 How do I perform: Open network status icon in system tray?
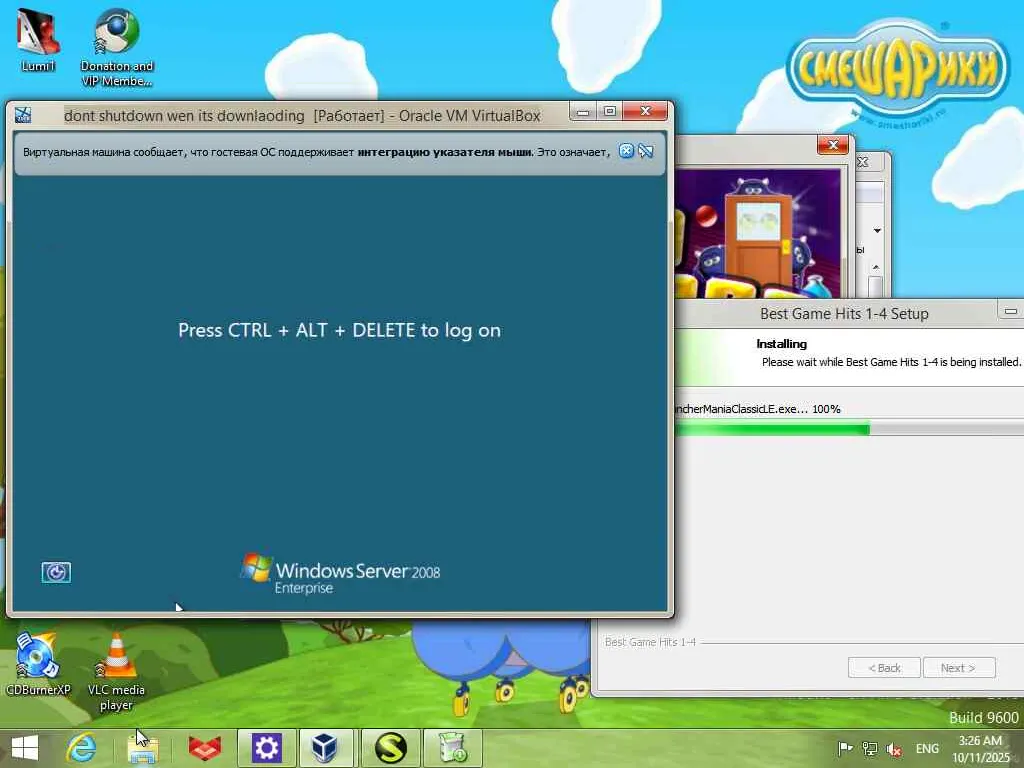[x=869, y=748]
